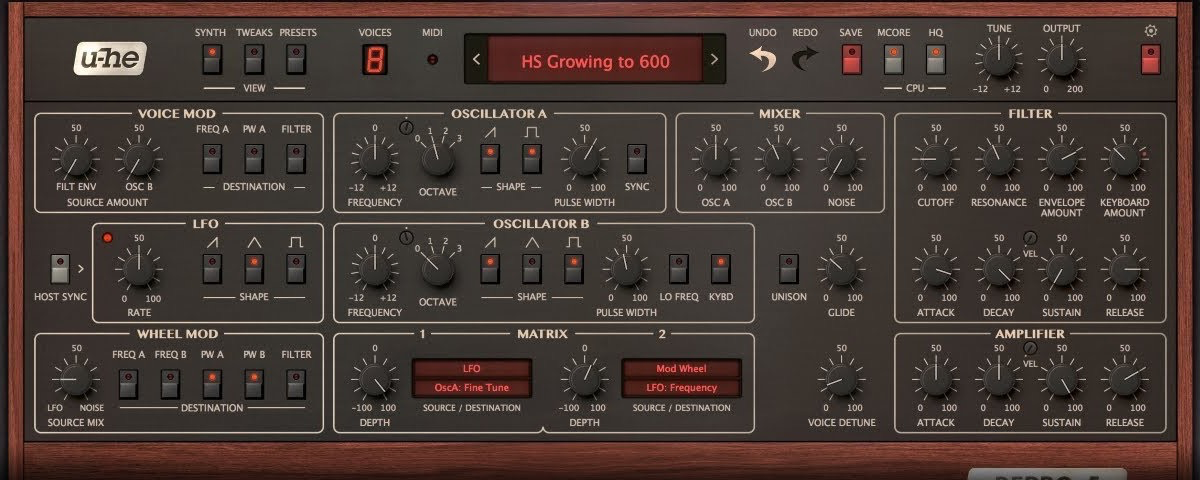Screen dimensions: 1200x480
Task: Toggle Wheel Mod PW B destination
Action: click(x=254, y=382)
